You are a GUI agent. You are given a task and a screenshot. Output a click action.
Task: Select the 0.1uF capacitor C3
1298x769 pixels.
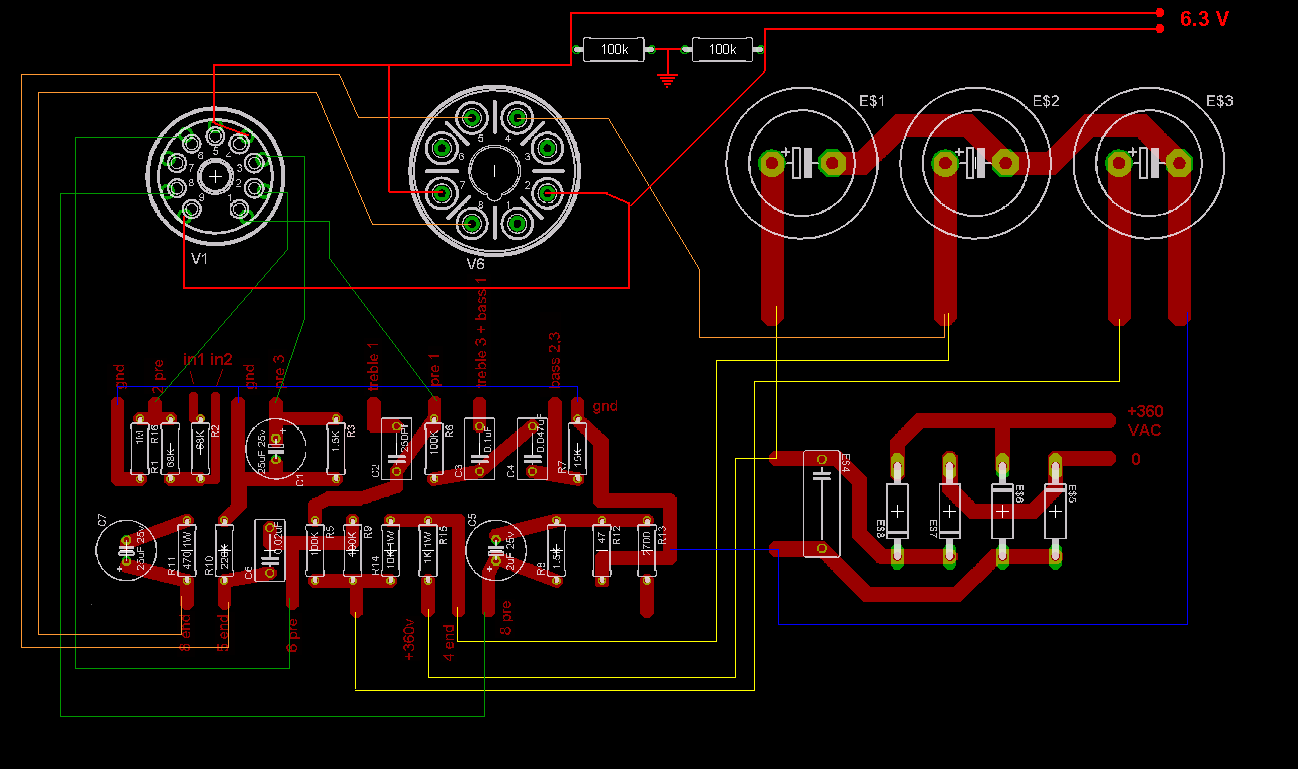tap(479, 447)
